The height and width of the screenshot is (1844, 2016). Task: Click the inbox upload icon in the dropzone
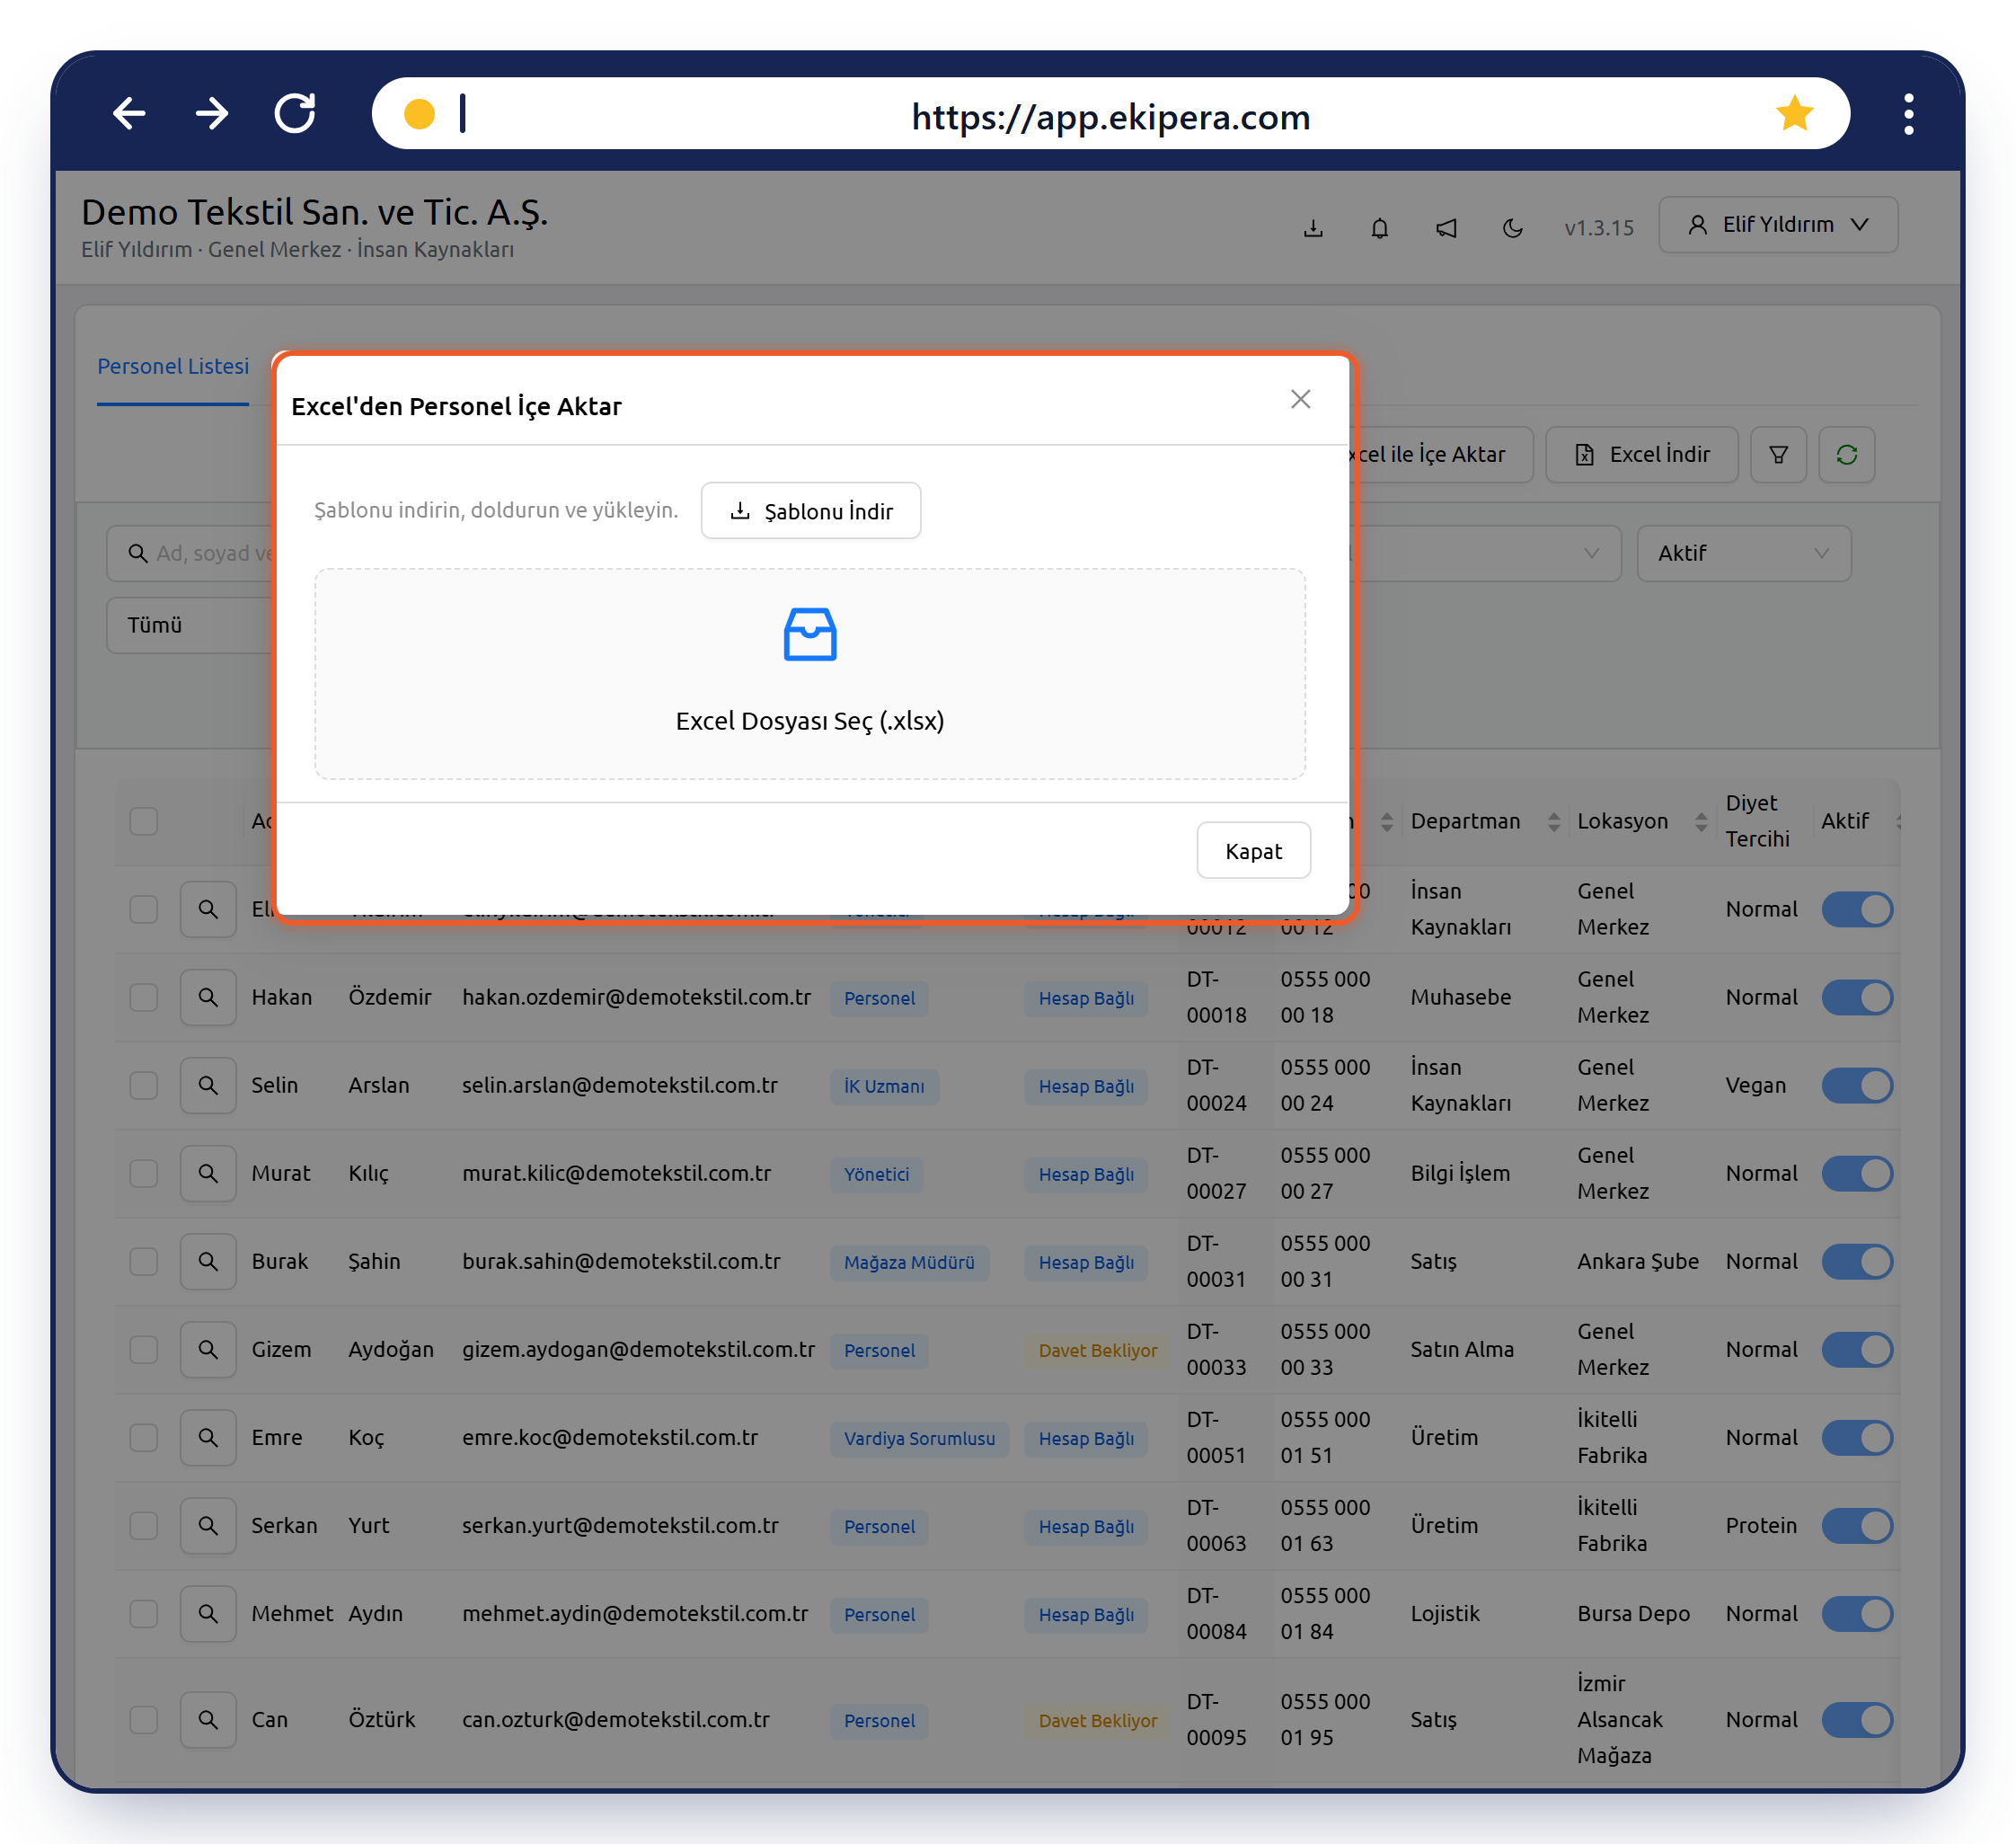[x=810, y=634]
